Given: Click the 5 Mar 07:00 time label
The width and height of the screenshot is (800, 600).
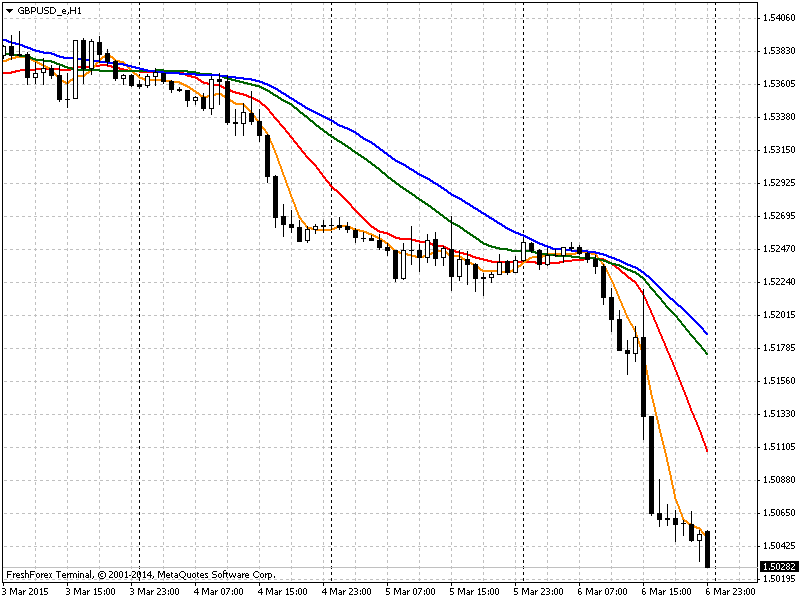Looking at the screenshot, I should [x=410, y=592].
